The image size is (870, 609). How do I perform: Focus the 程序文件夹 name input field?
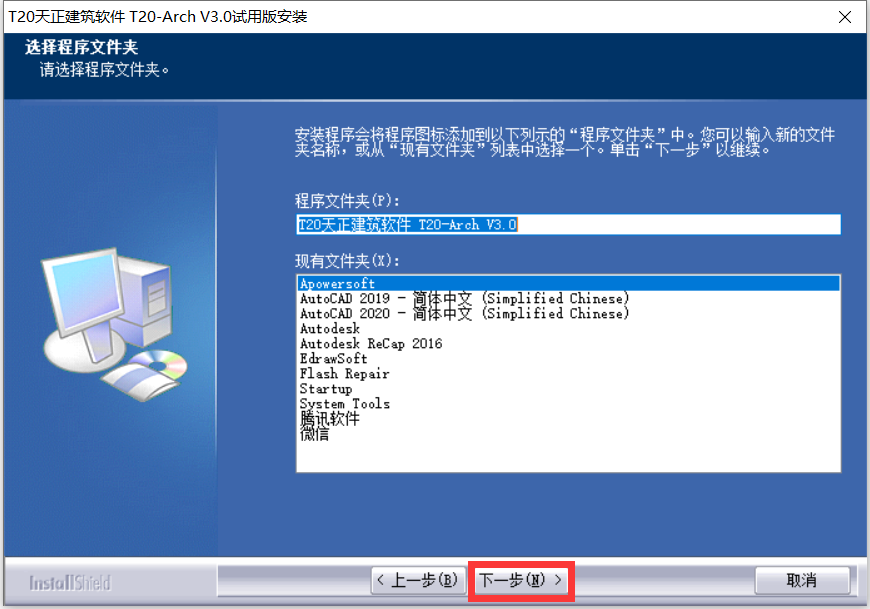point(568,224)
